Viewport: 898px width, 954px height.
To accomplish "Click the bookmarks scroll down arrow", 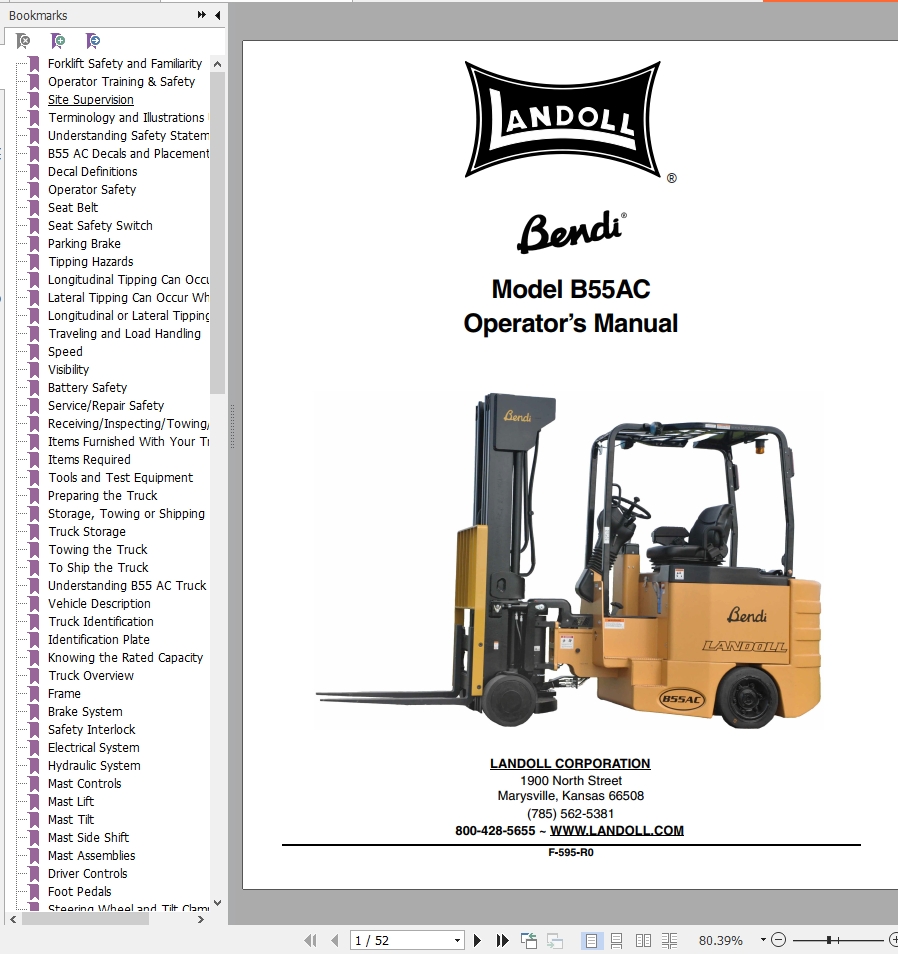I will (x=217, y=903).
